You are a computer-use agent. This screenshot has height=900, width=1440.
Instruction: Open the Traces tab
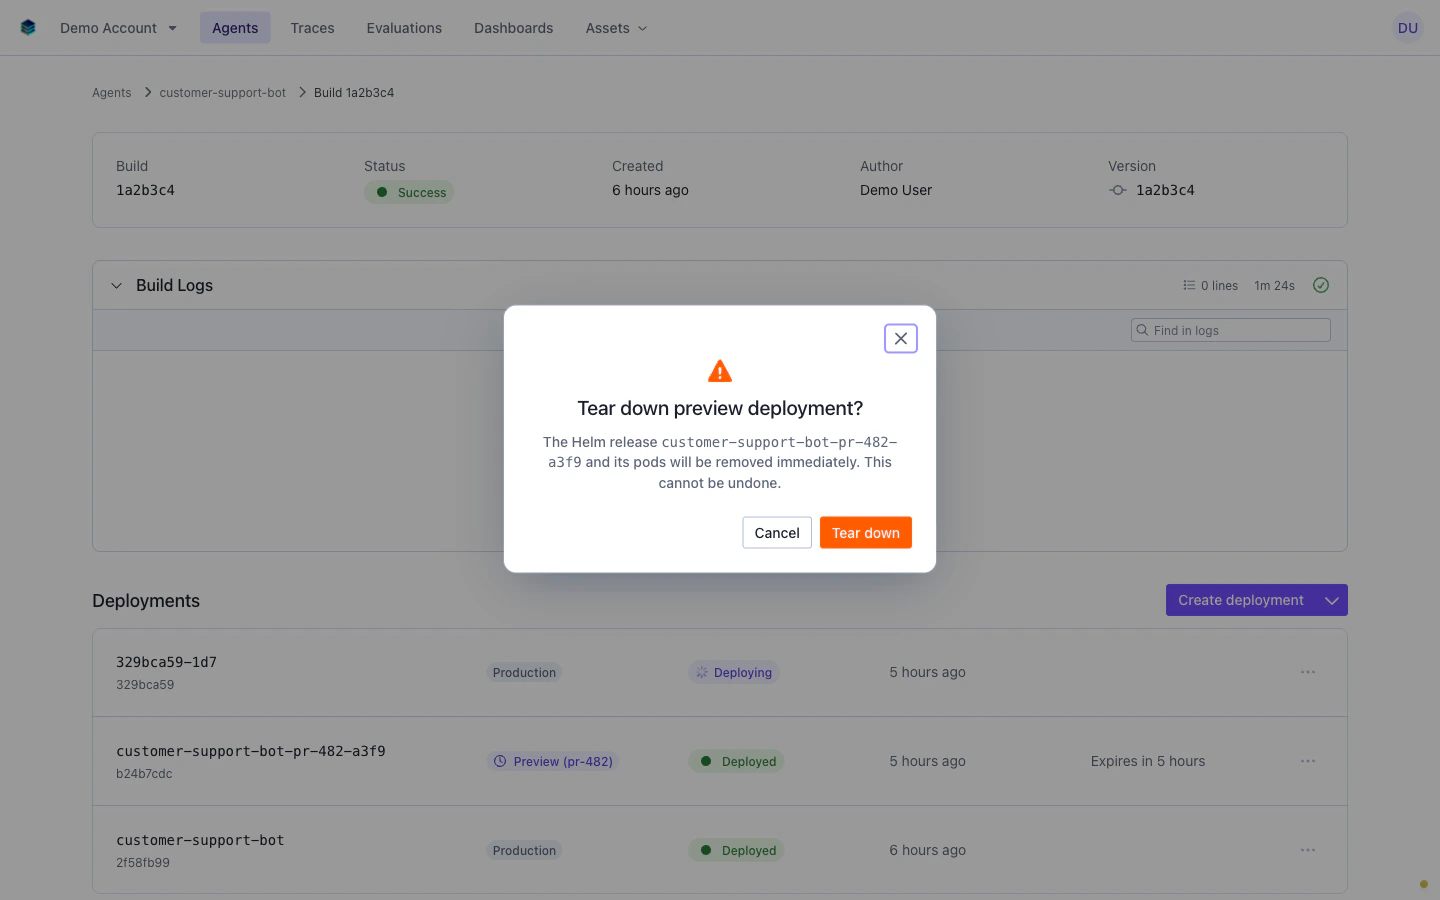click(x=312, y=28)
